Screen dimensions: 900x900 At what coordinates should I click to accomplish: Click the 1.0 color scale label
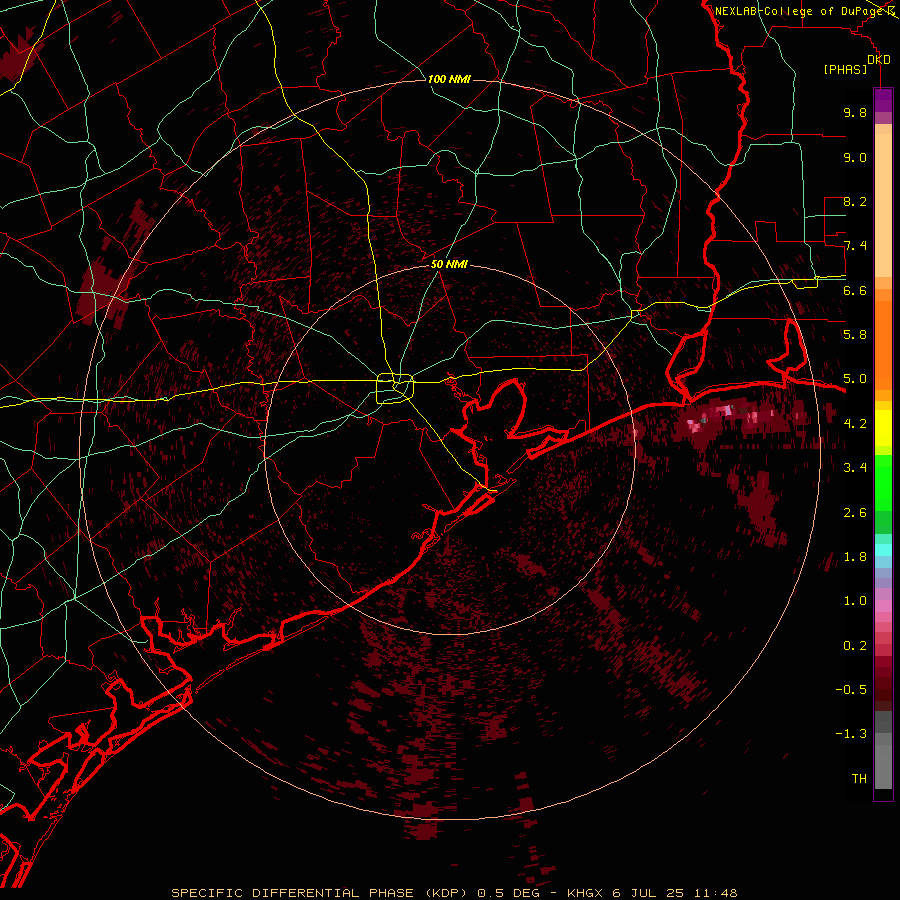coord(855,601)
